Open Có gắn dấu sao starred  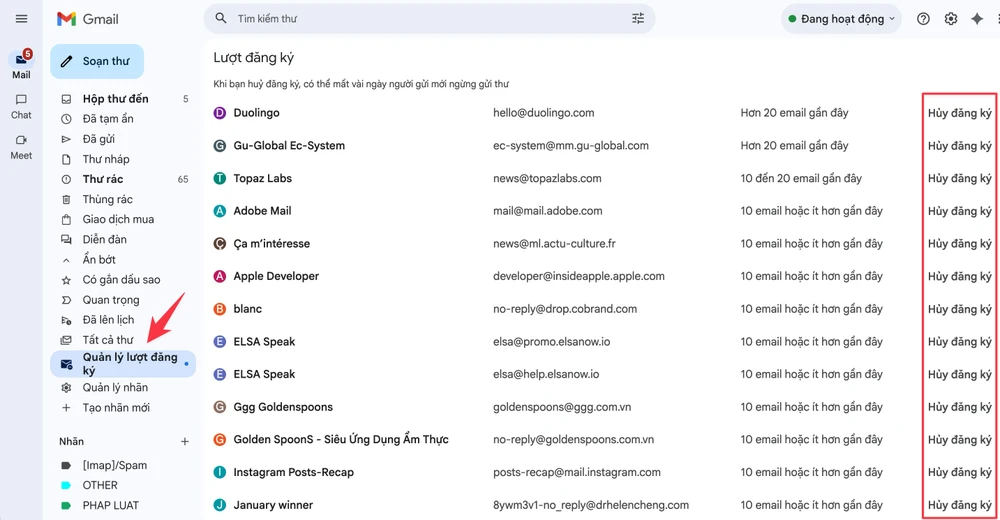pos(123,279)
